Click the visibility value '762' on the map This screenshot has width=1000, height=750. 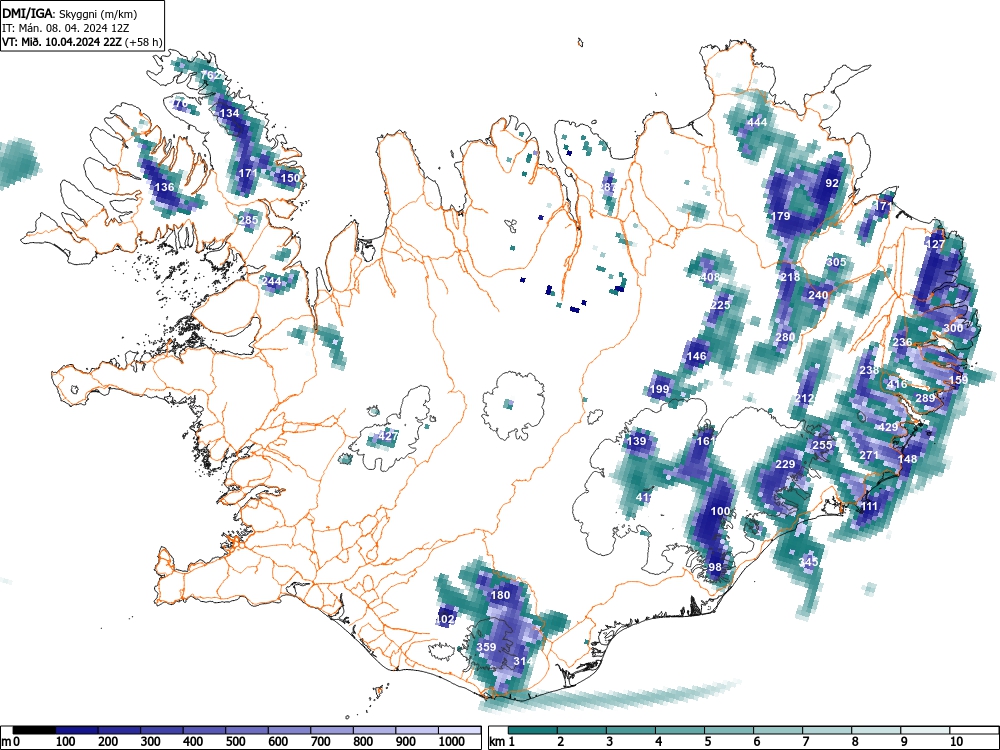point(210,75)
